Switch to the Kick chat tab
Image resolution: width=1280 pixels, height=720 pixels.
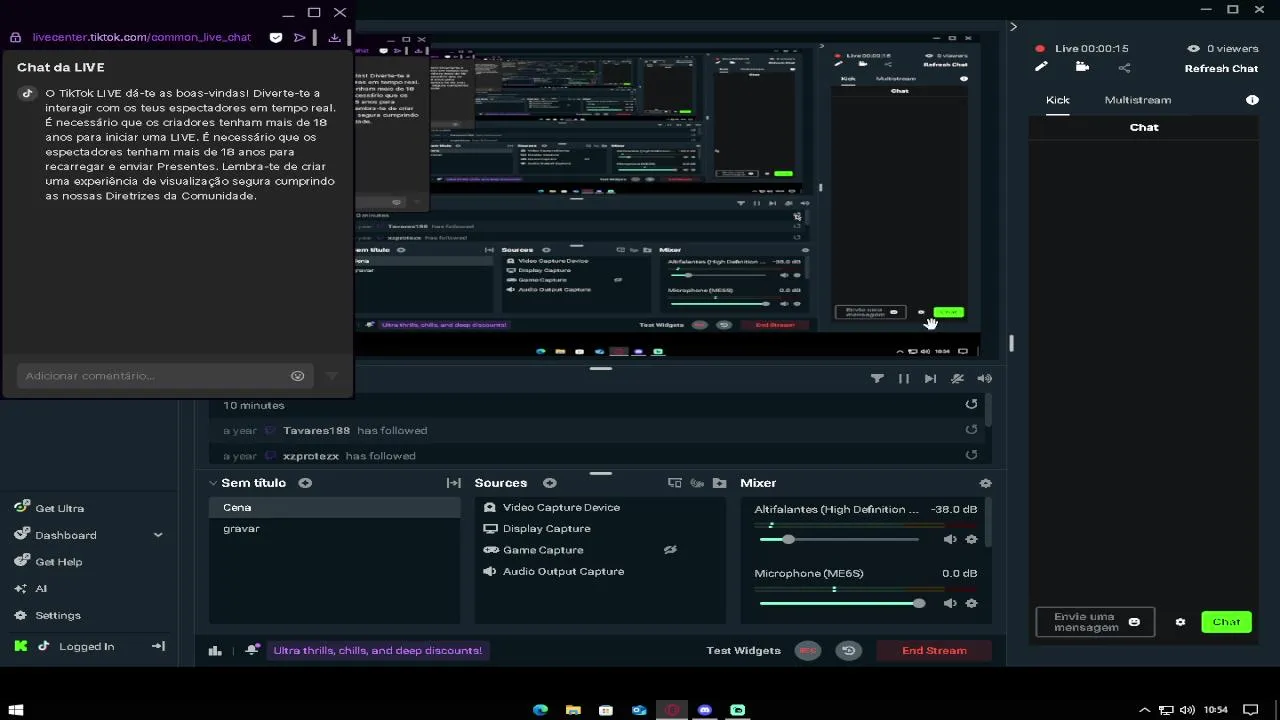(1057, 100)
